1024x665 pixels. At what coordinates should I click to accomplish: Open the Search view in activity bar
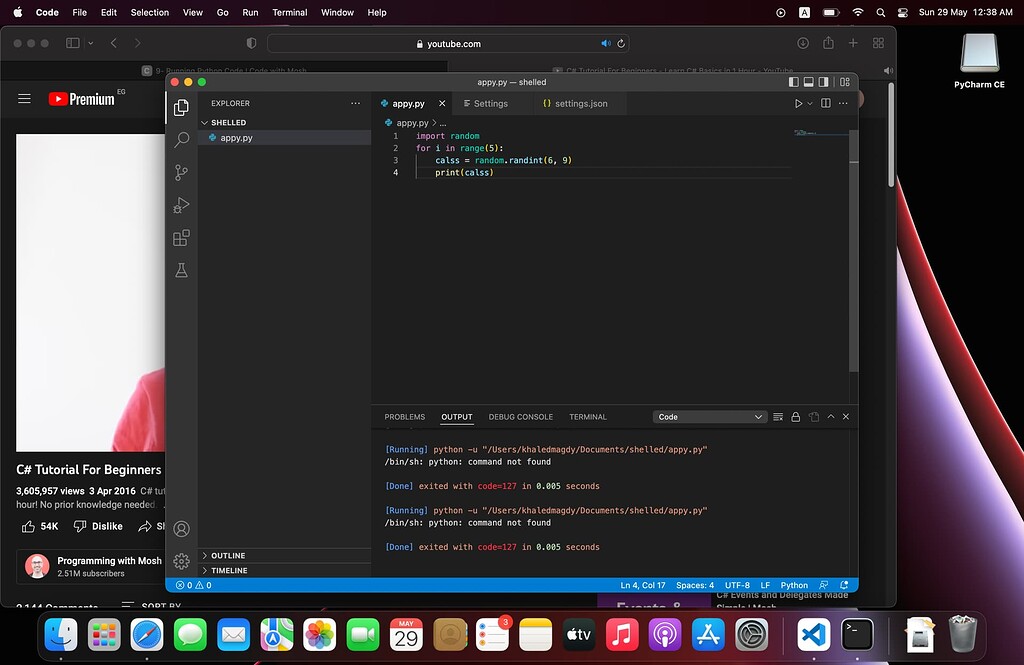tap(181, 140)
